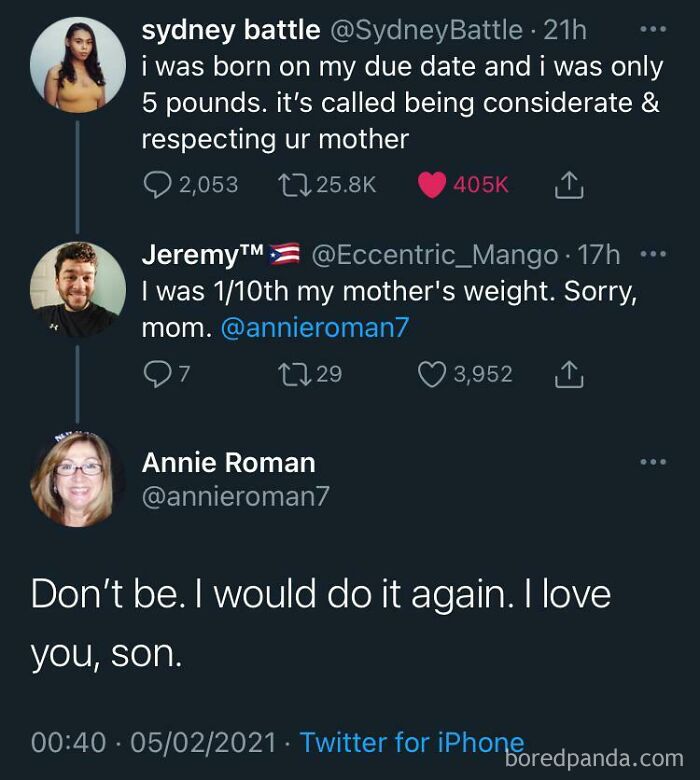View Jeremy's profile picture

(78, 289)
